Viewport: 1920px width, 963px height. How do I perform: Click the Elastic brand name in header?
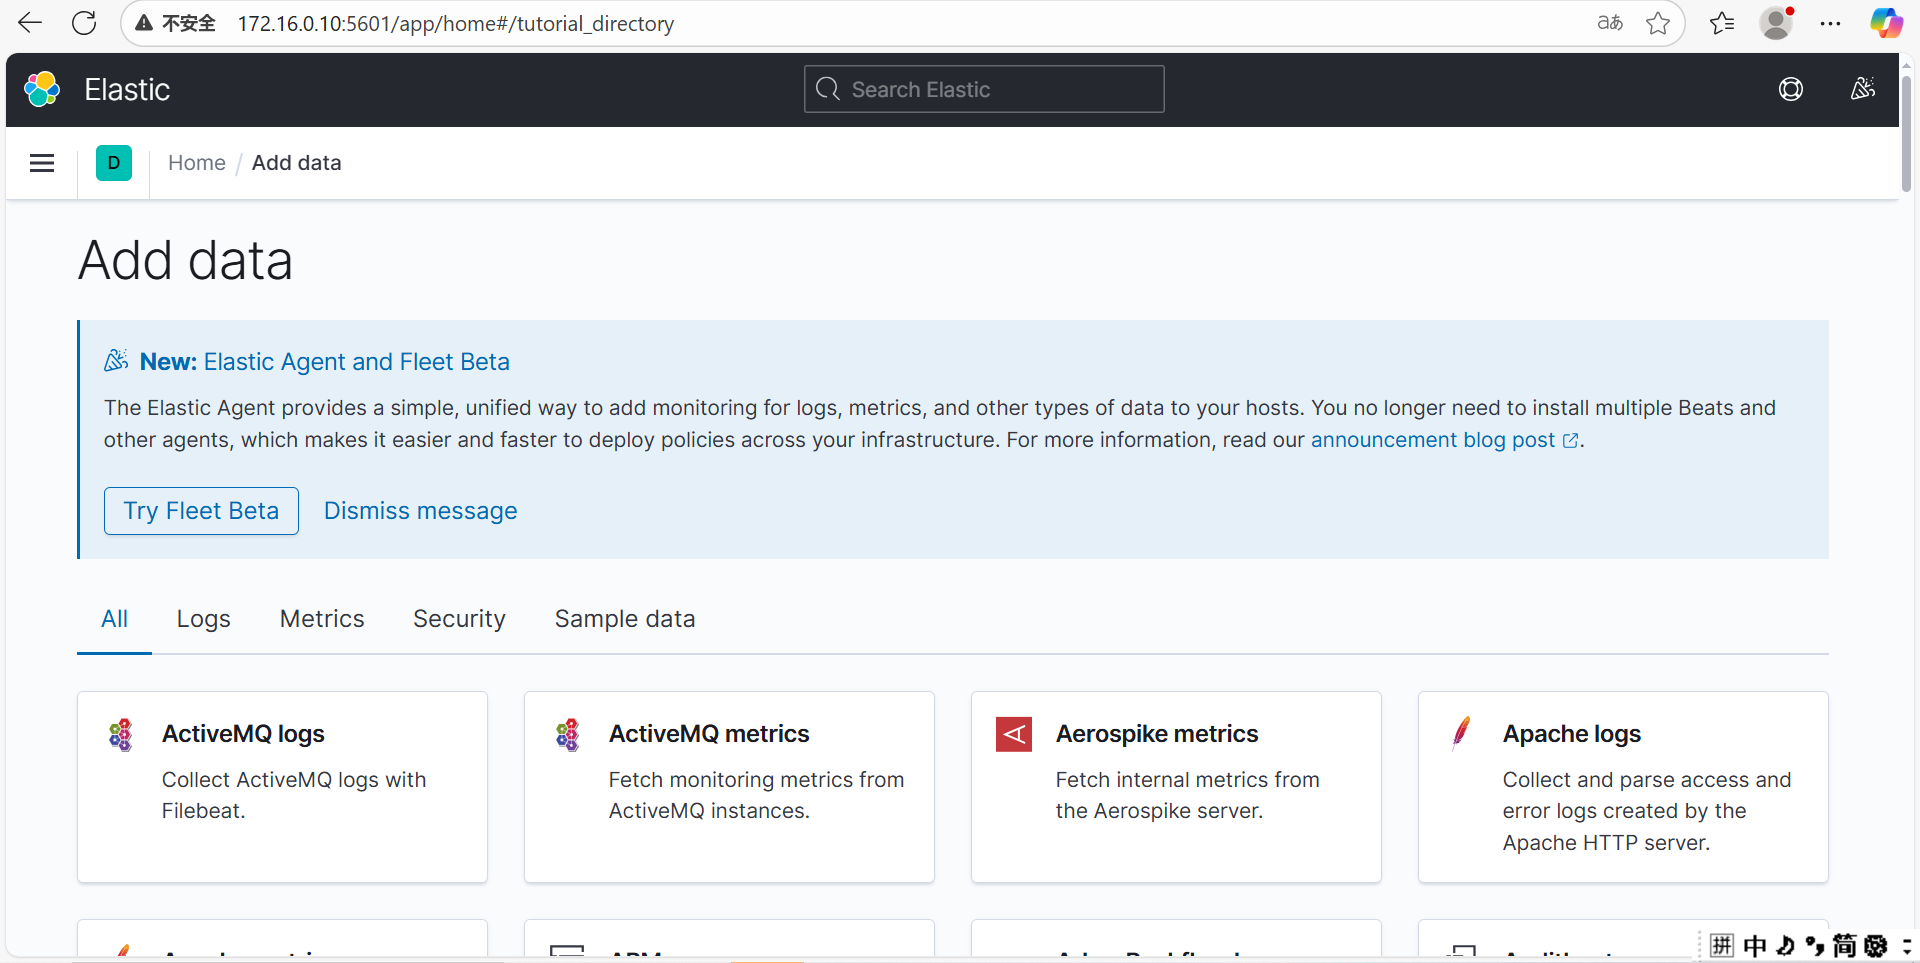pos(127,89)
